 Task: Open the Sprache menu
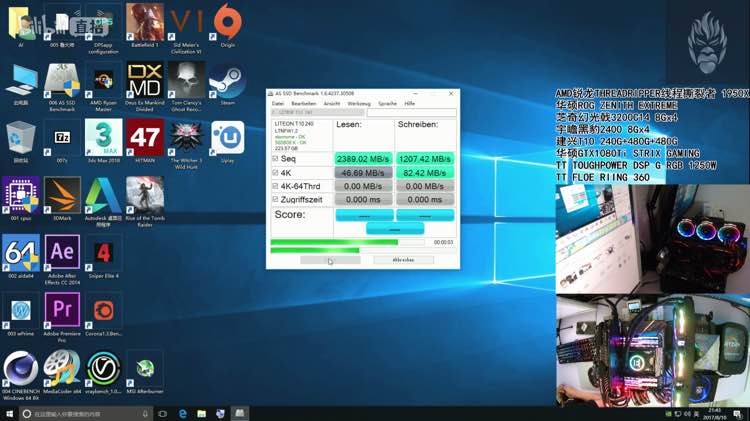pyautogui.click(x=387, y=103)
